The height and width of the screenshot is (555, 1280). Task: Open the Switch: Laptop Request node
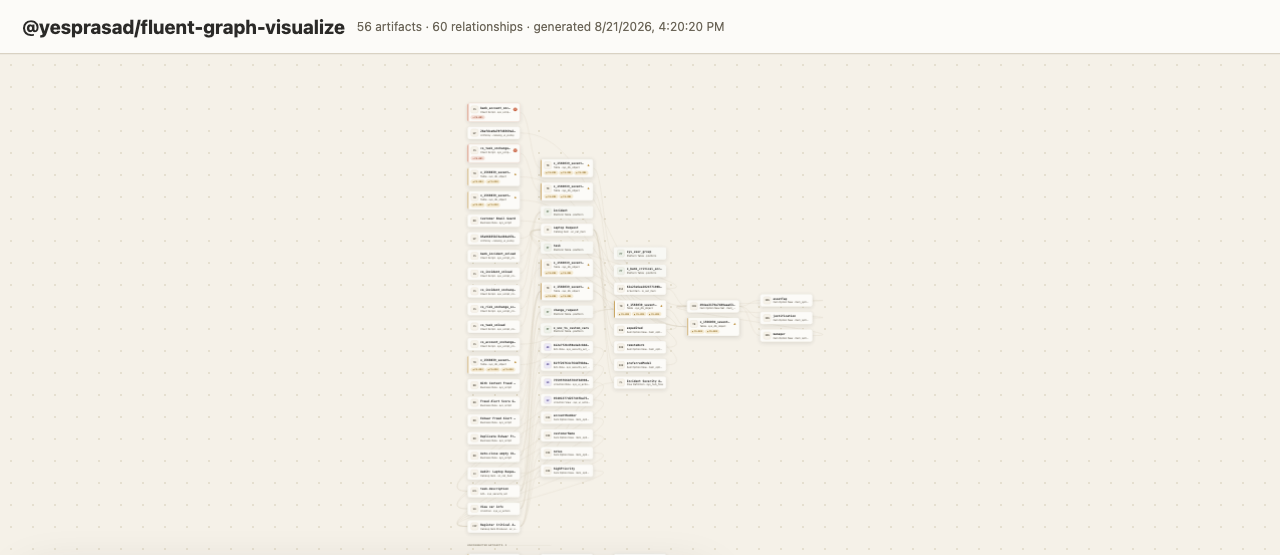pyautogui.click(x=494, y=473)
